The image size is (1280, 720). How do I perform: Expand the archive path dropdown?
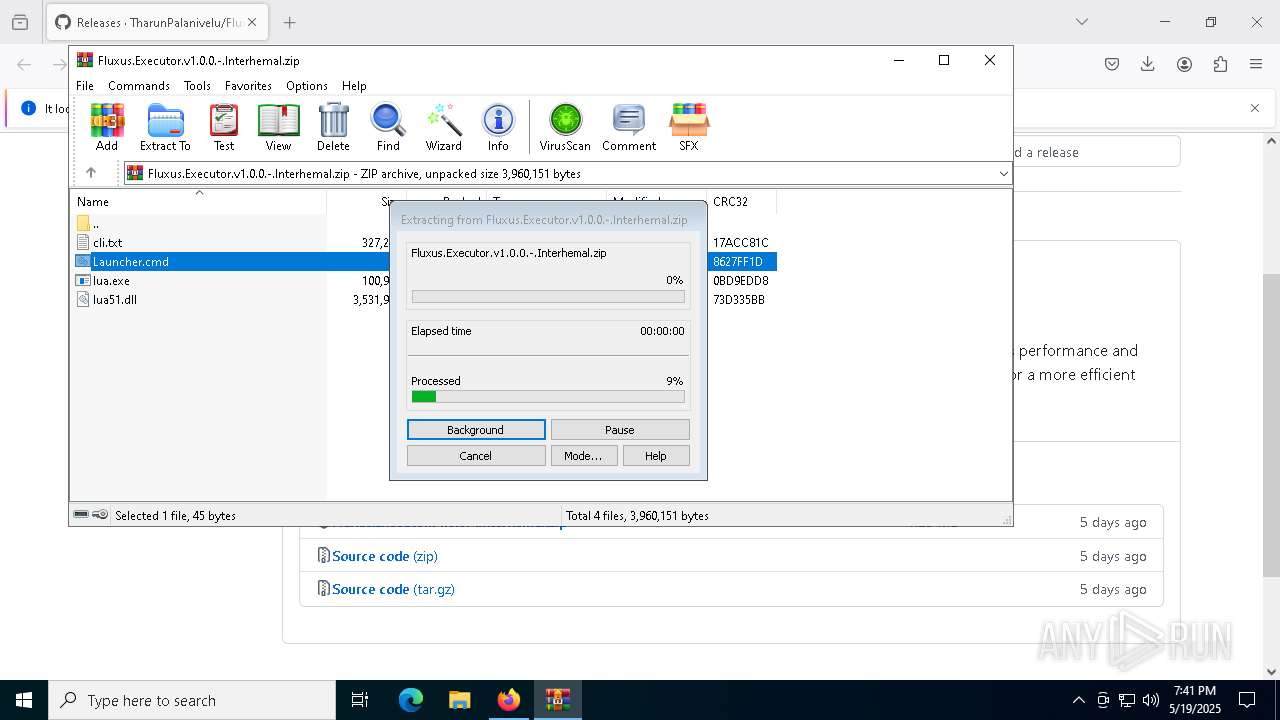click(1003, 174)
